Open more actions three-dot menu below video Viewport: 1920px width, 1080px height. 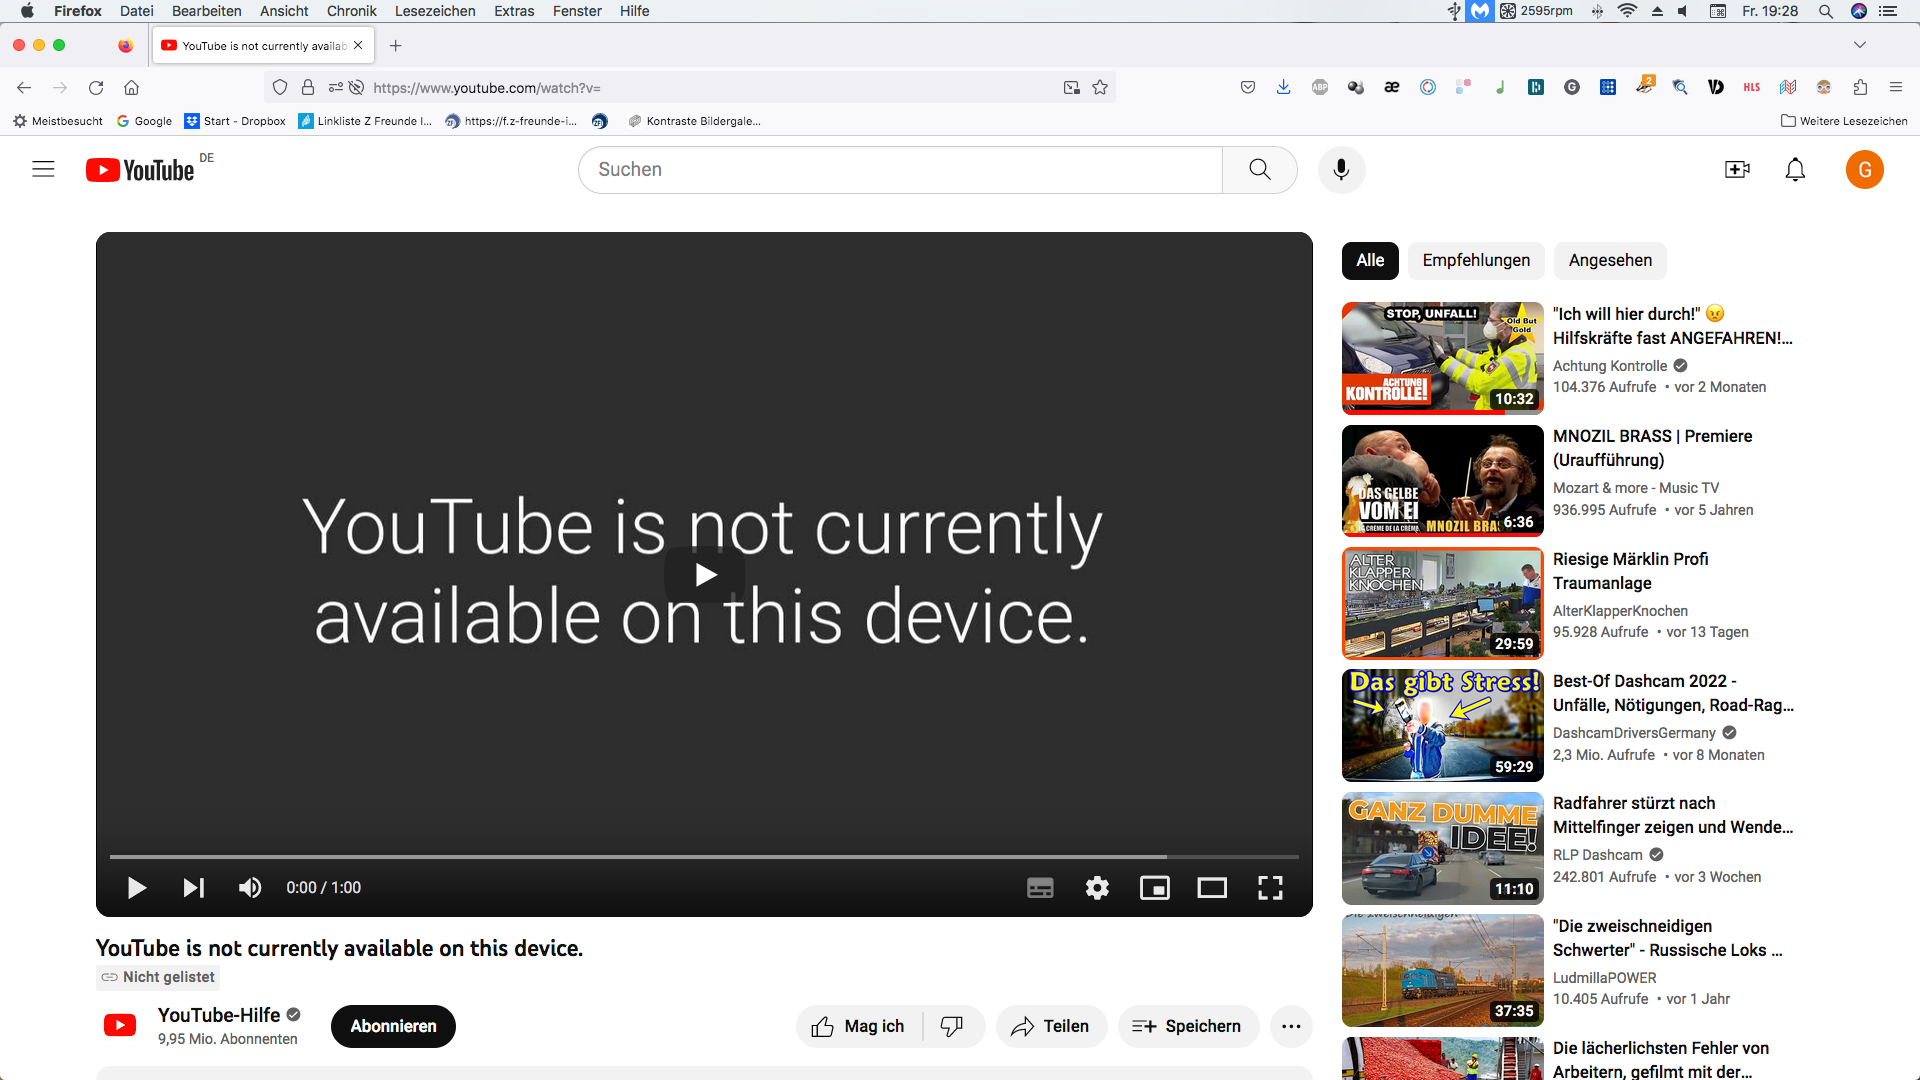tap(1291, 1027)
